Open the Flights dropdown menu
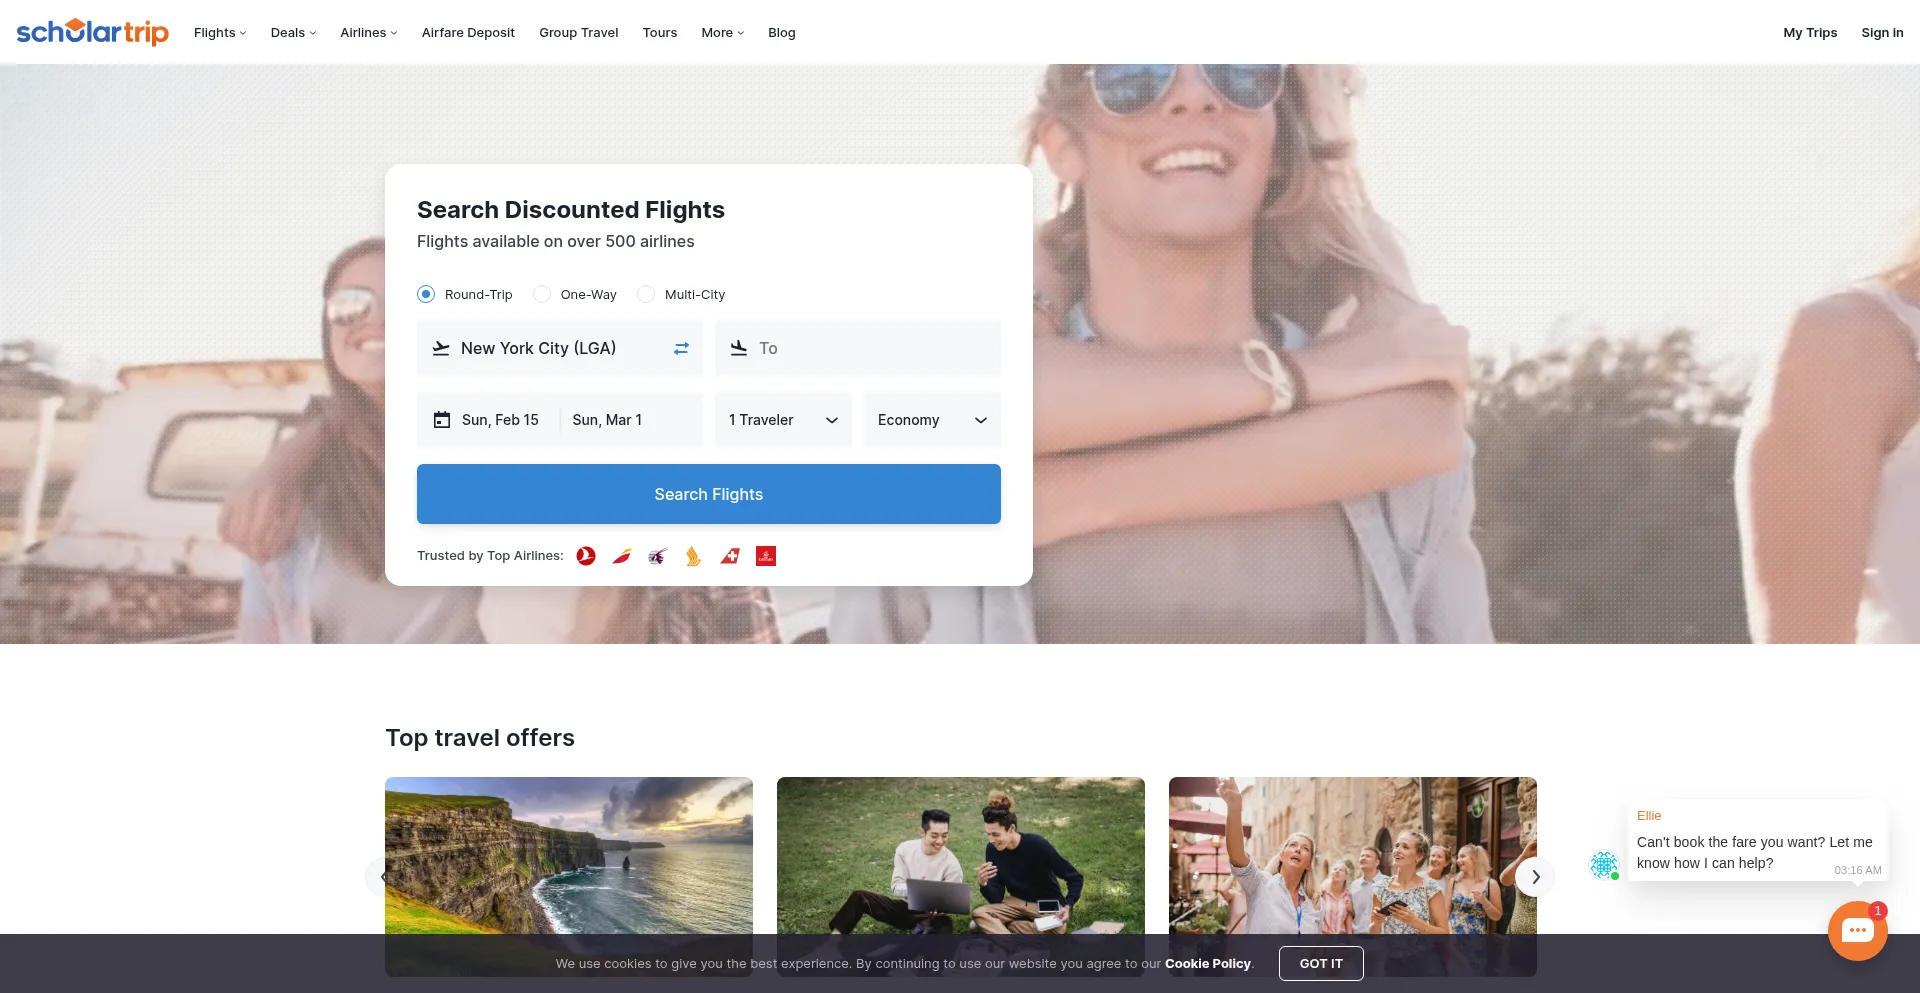Screen dimensions: 1920x993 tap(219, 32)
